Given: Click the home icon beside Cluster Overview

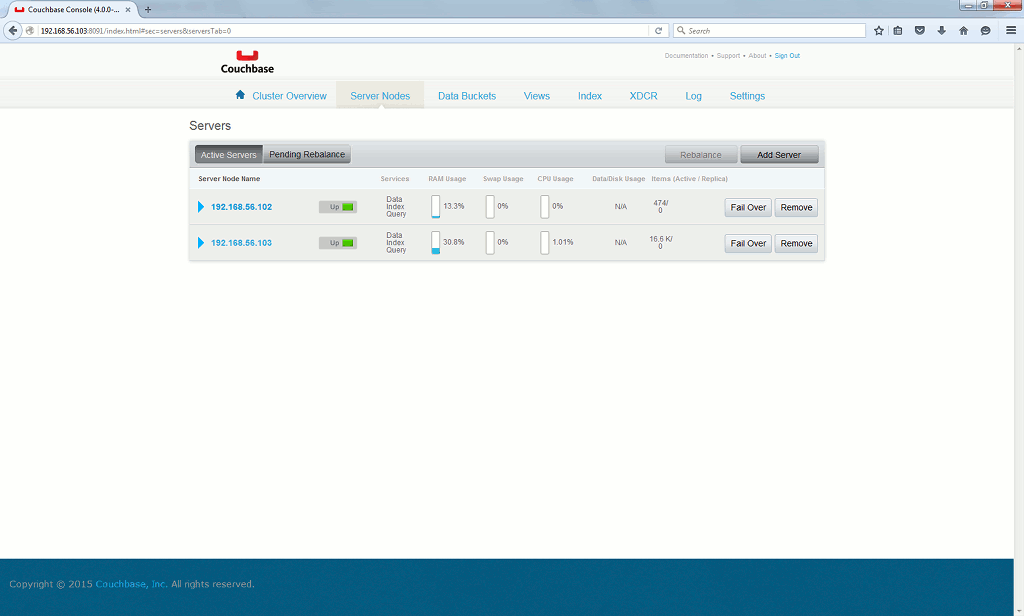Looking at the screenshot, I should click(x=240, y=95).
